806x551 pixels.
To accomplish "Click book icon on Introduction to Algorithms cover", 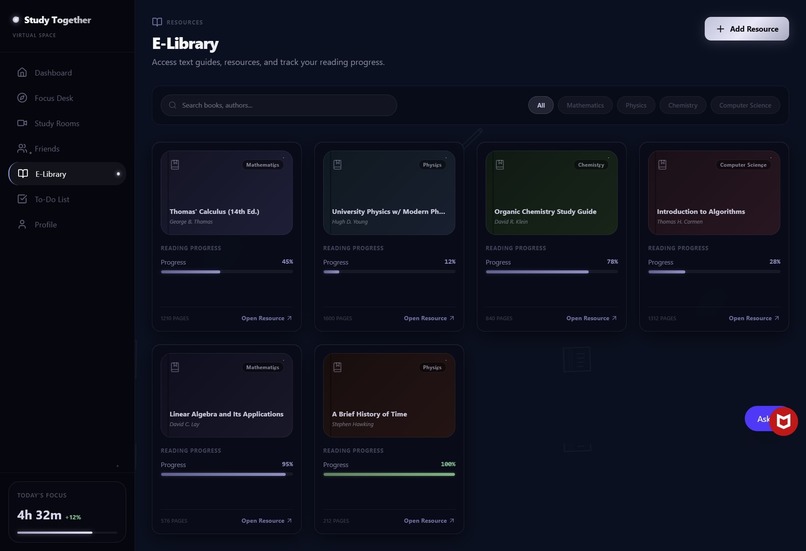I will click(x=662, y=164).
